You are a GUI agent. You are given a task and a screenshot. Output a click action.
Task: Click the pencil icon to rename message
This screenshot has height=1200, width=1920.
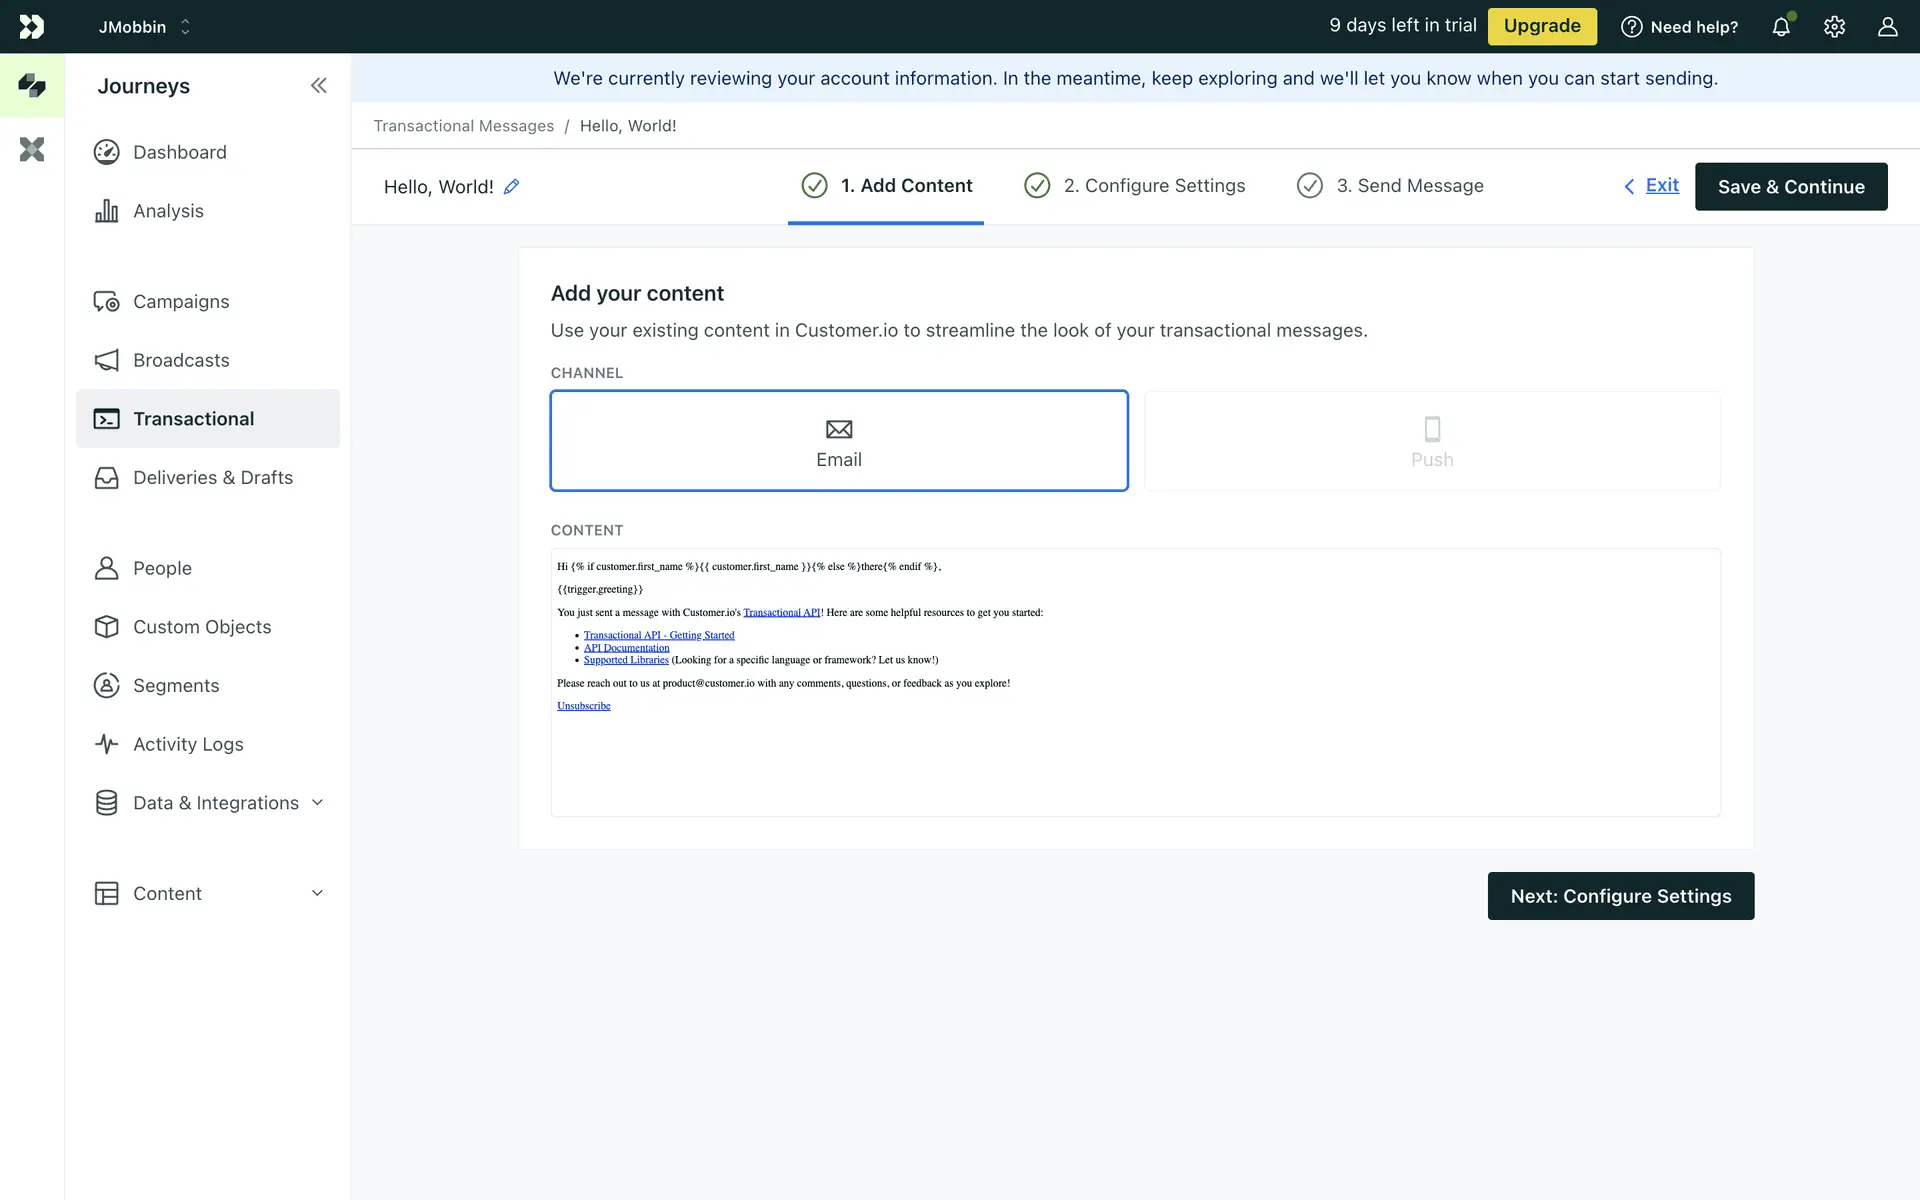(511, 187)
